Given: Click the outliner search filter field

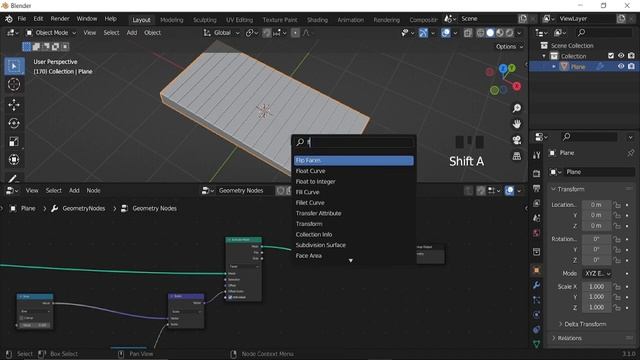Looking at the screenshot, I should (604, 32).
